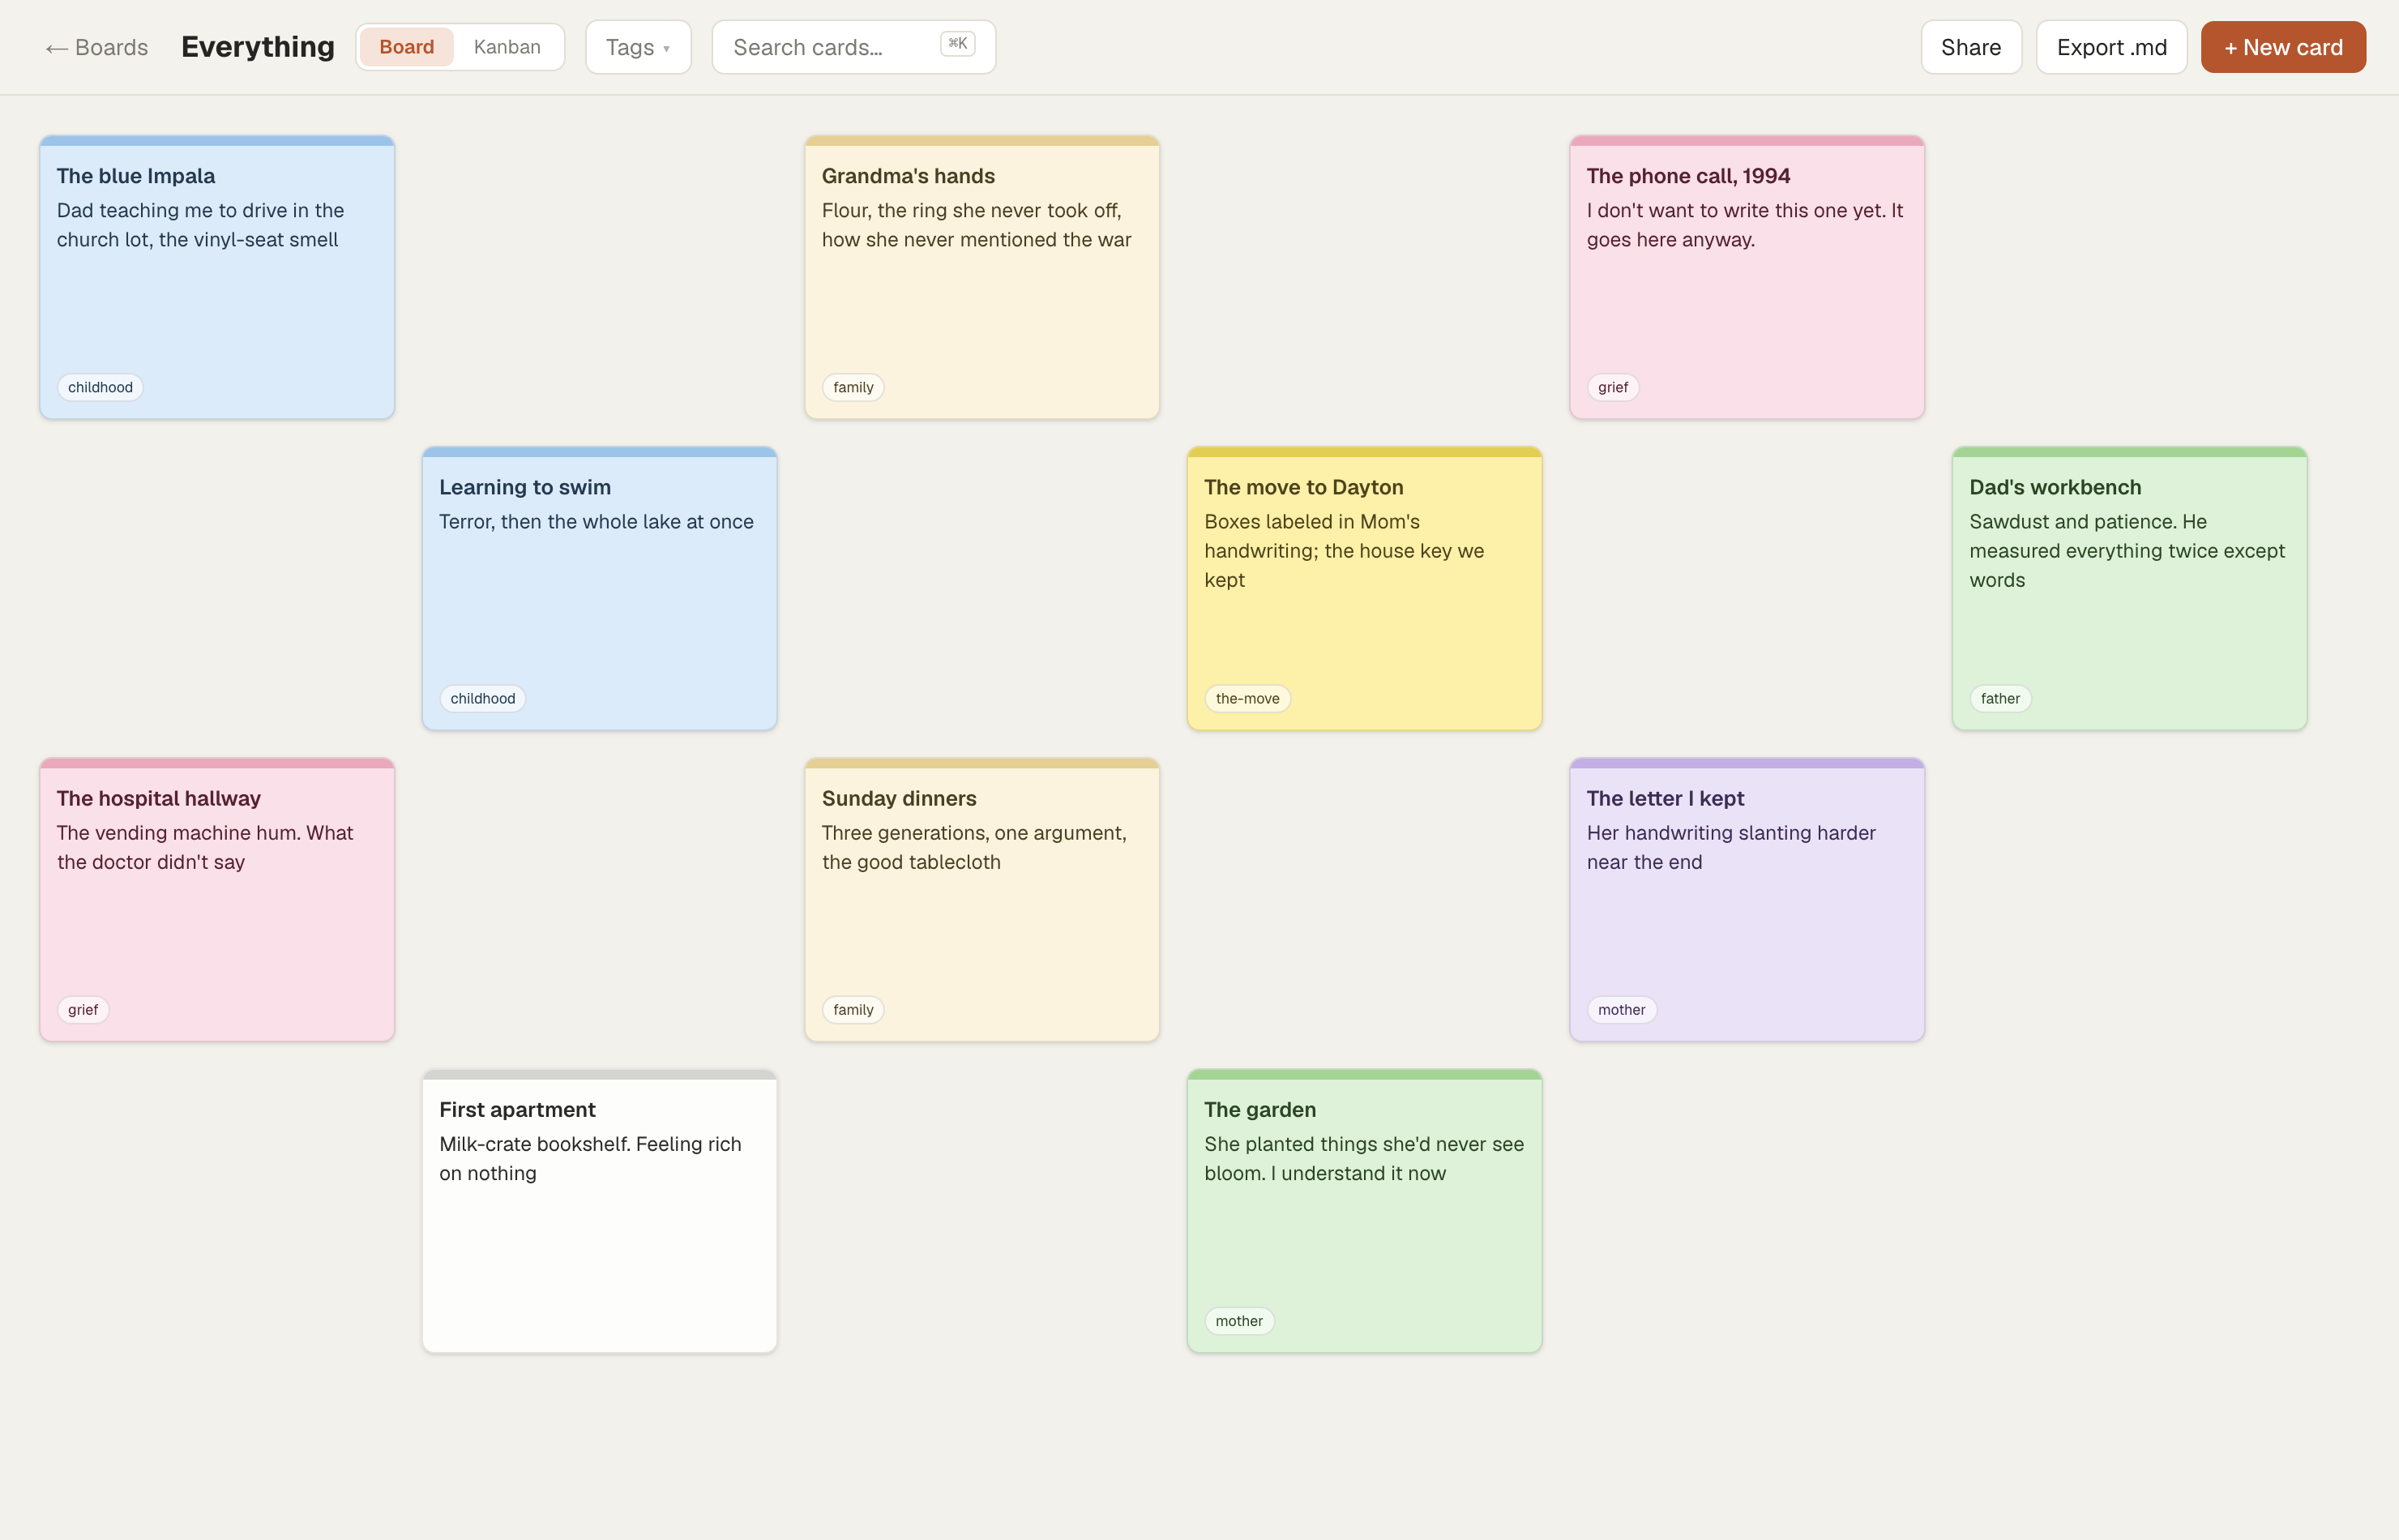Open the First apartment card
Viewport: 2399px width, 1540px height.
click(x=600, y=1211)
